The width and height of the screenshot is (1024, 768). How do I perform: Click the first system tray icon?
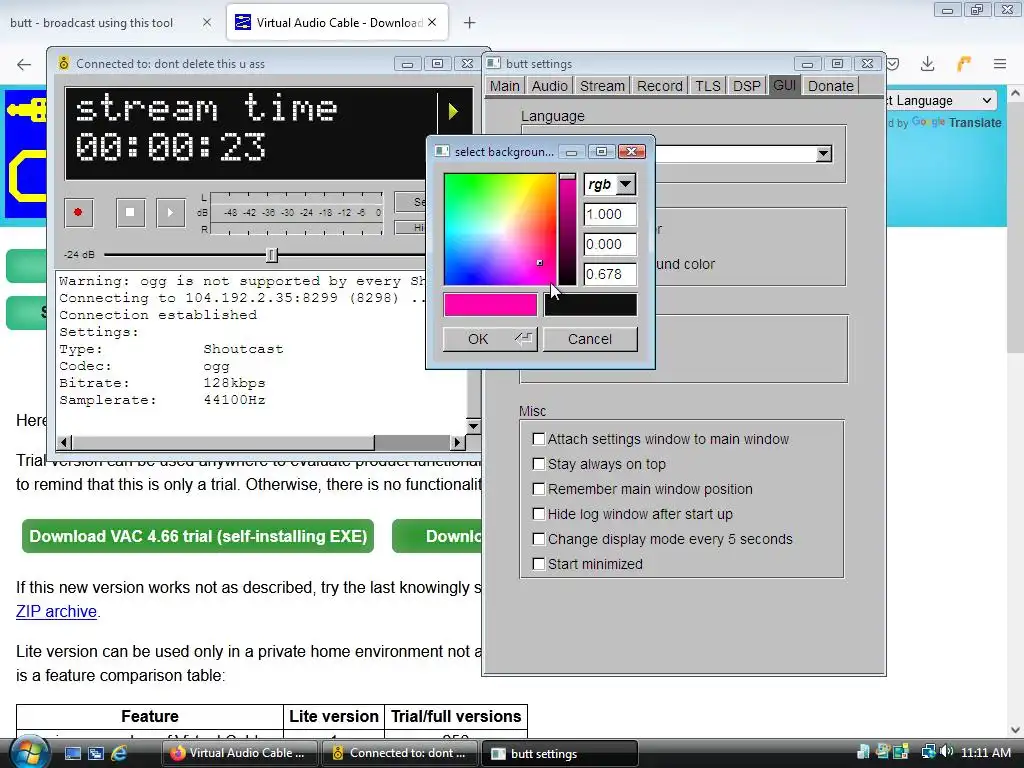[x=863, y=752]
